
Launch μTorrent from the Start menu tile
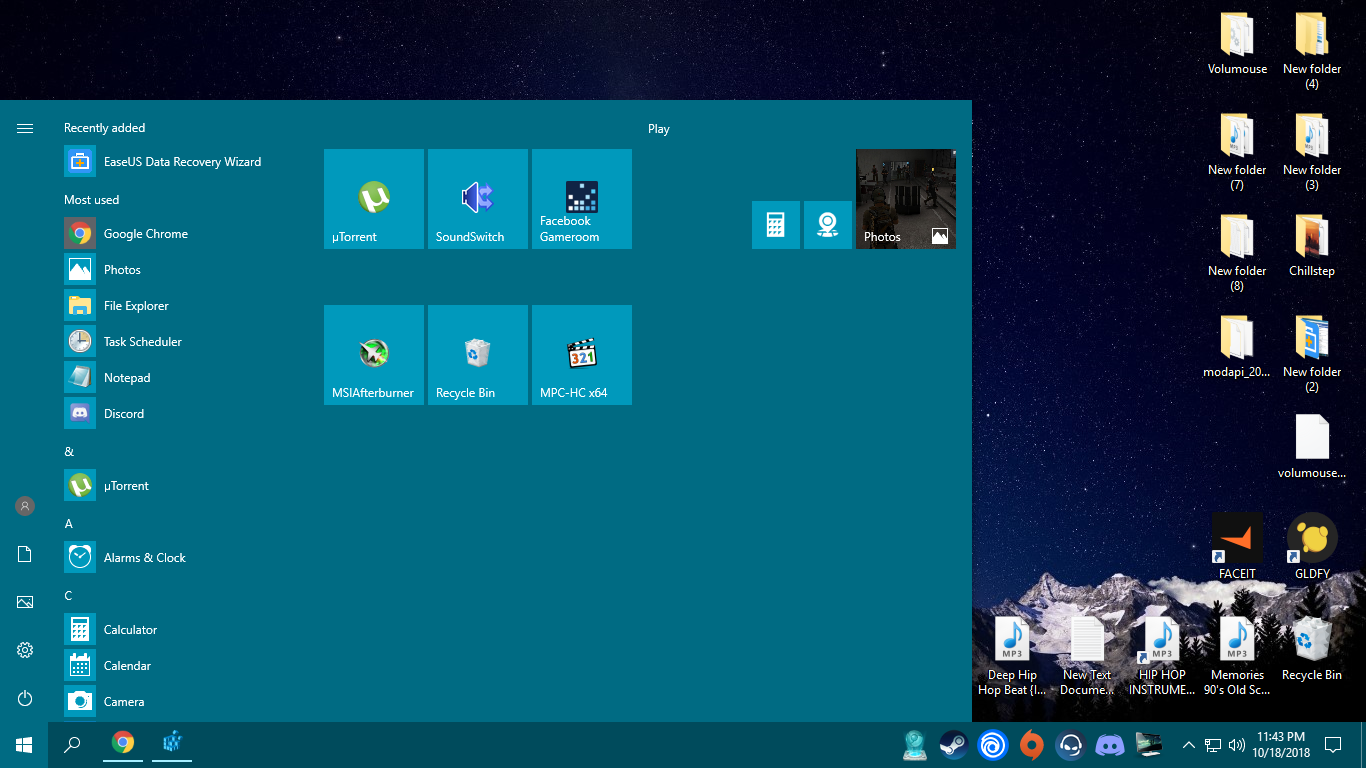pyautogui.click(x=373, y=198)
